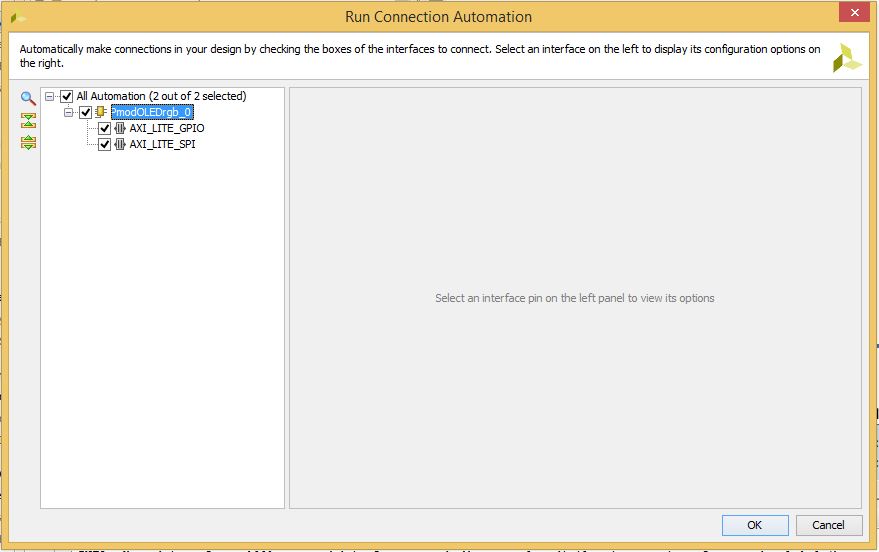Click the Cancel button
Image resolution: width=879 pixels, height=552 pixels.
829,525
